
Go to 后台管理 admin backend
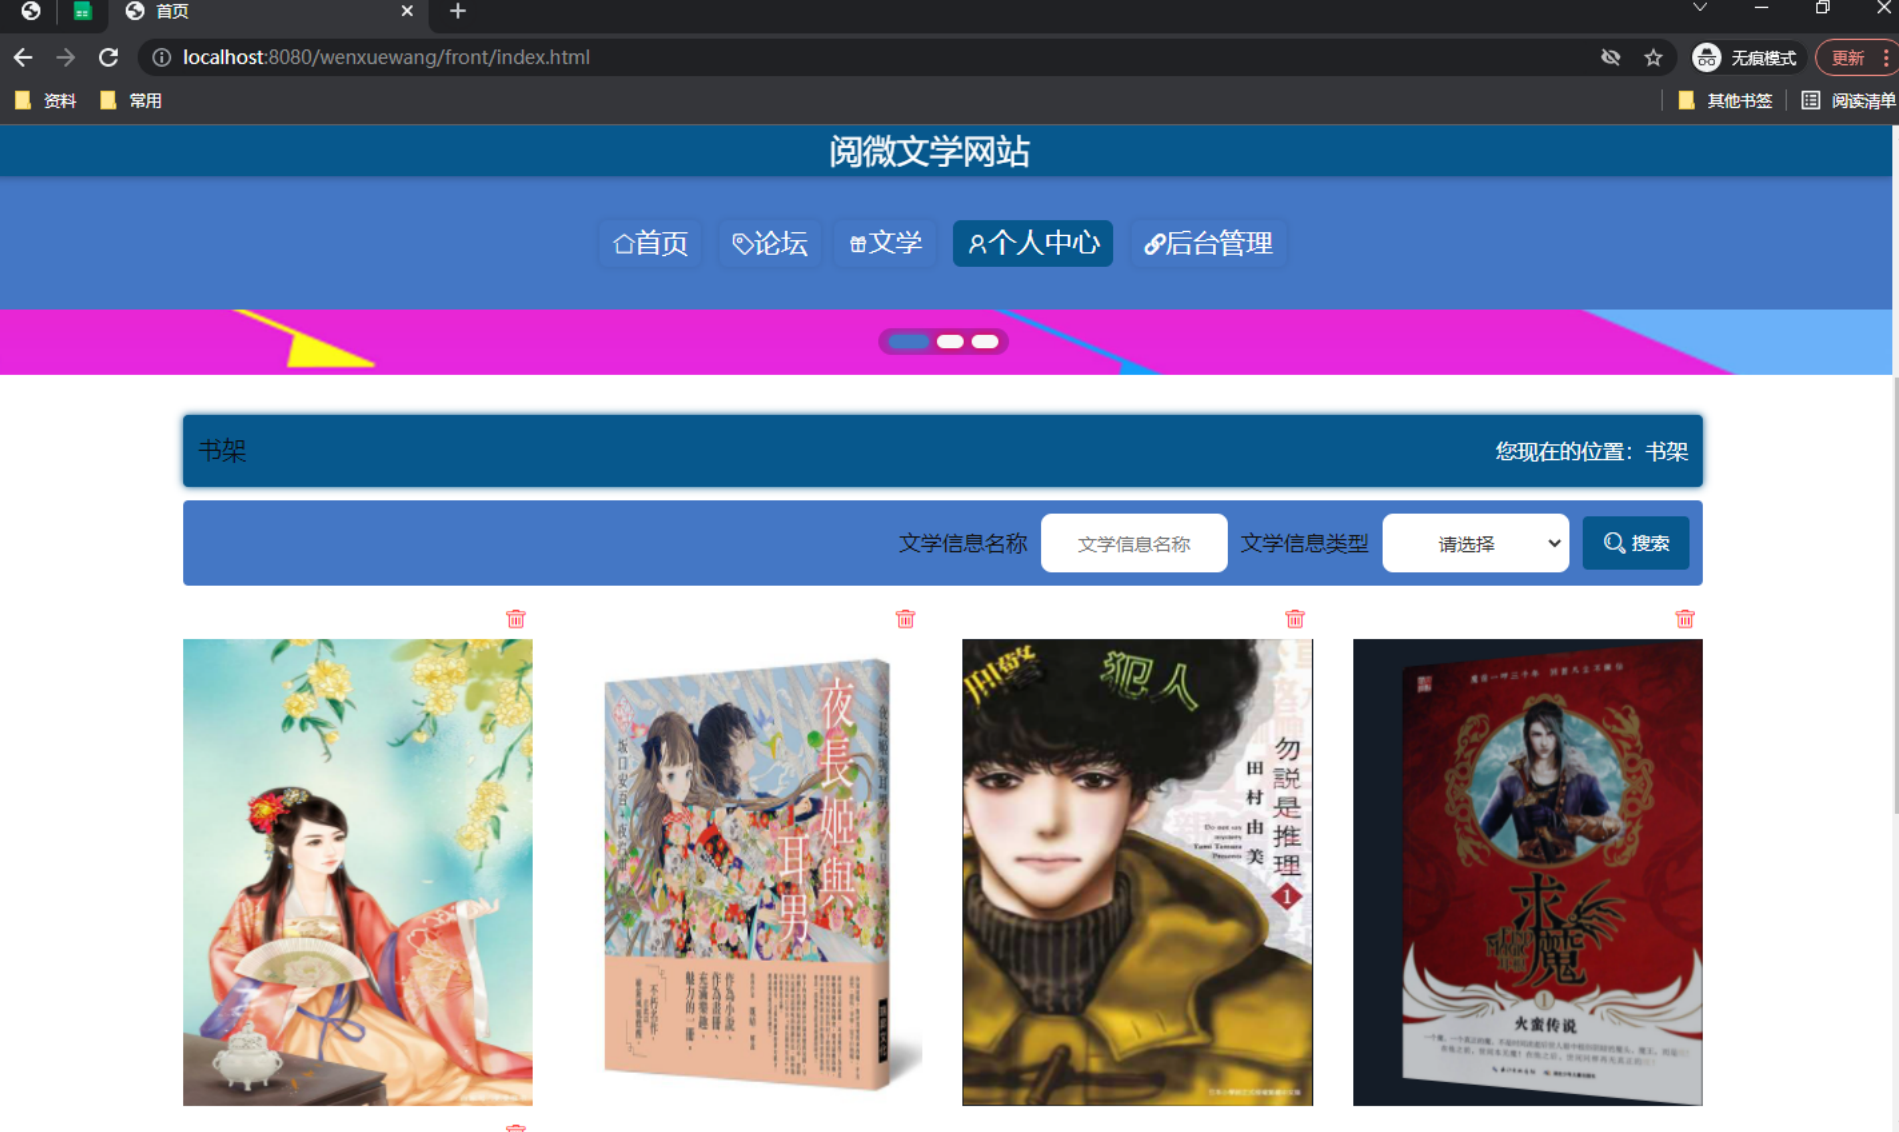point(1208,243)
